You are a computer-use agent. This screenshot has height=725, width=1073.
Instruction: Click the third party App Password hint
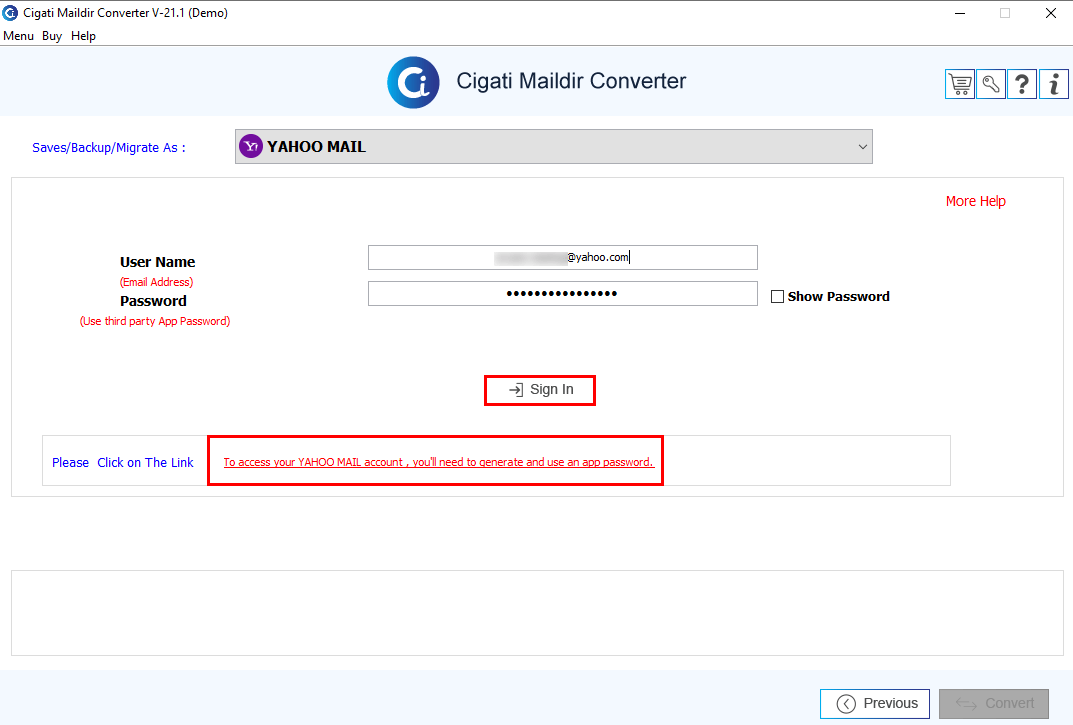coord(155,321)
